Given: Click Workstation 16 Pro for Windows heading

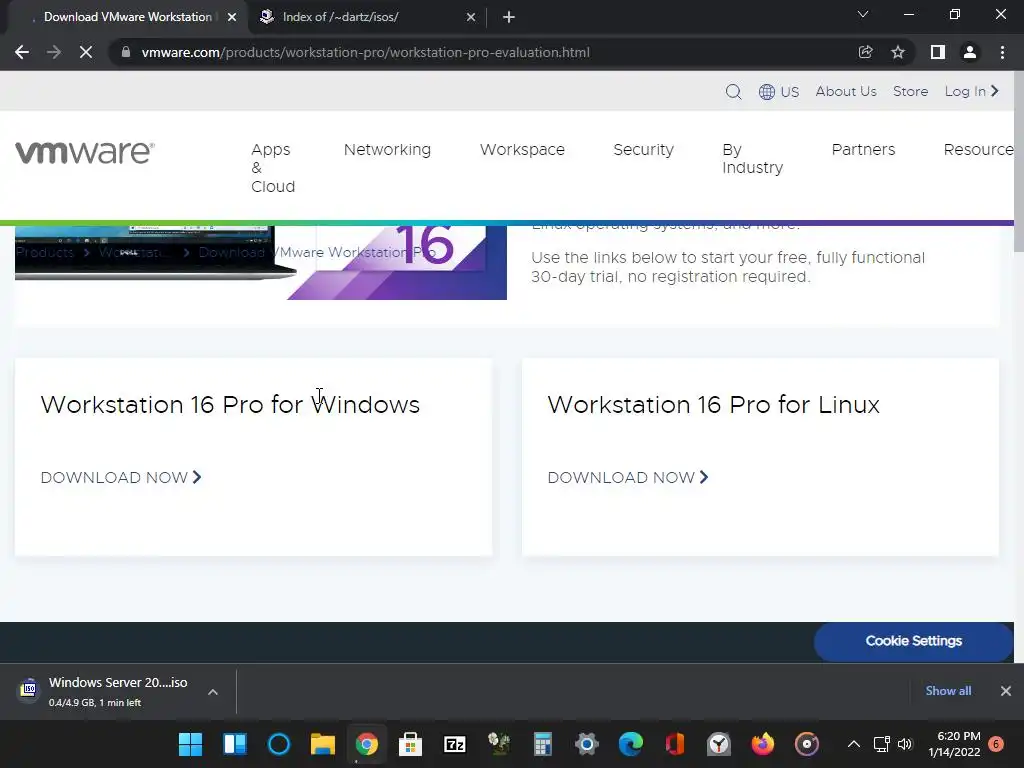Looking at the screenshot, I should [x=230, y=405].
